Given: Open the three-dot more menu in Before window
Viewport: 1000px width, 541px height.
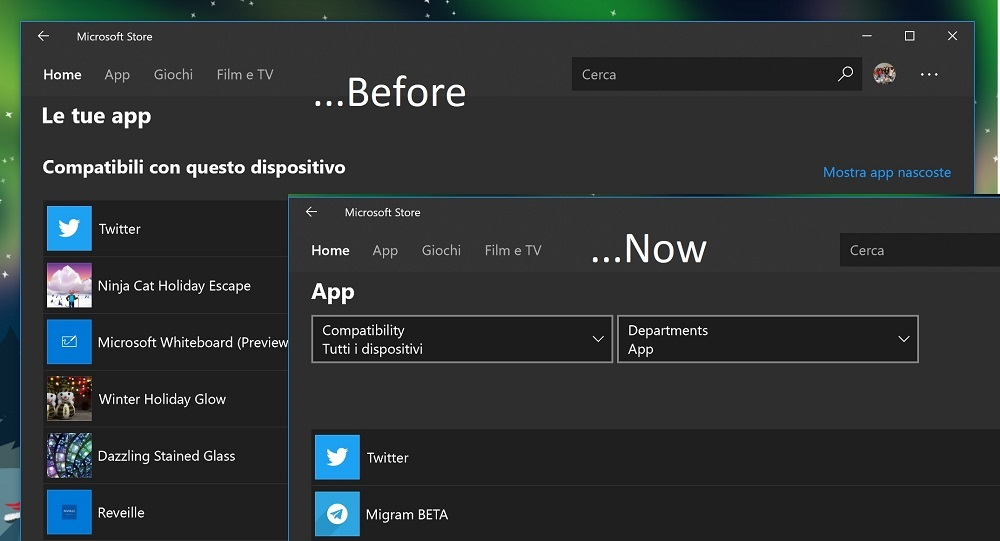Looking at the screenshot, I should (x=929, y=75).
